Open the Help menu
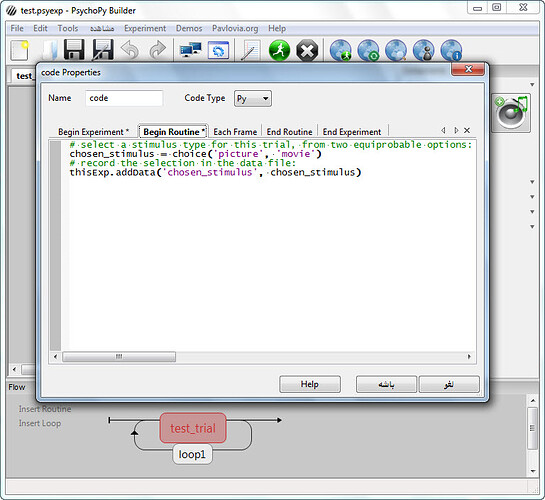This screenshot has width=545, height=500. [277, 28]
